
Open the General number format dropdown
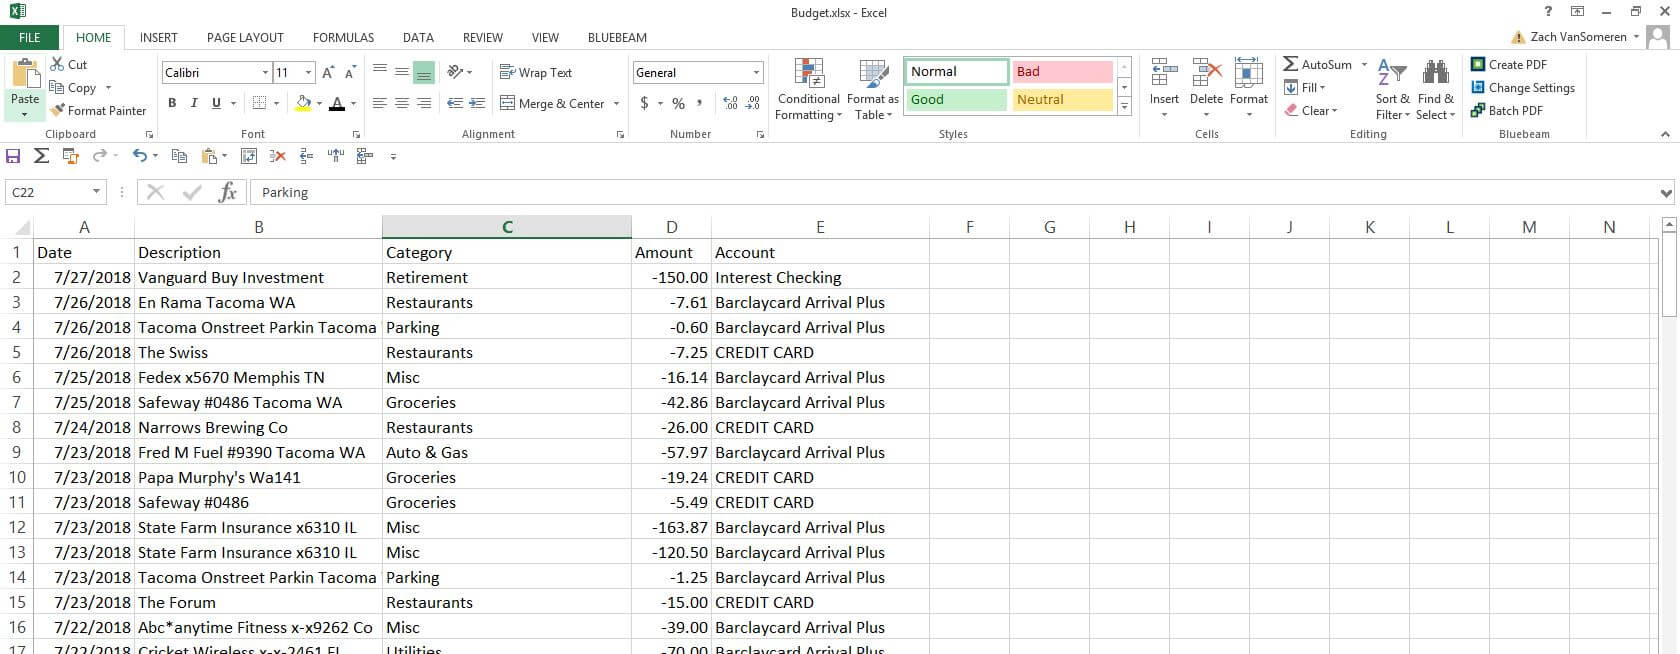pos(756,72)
